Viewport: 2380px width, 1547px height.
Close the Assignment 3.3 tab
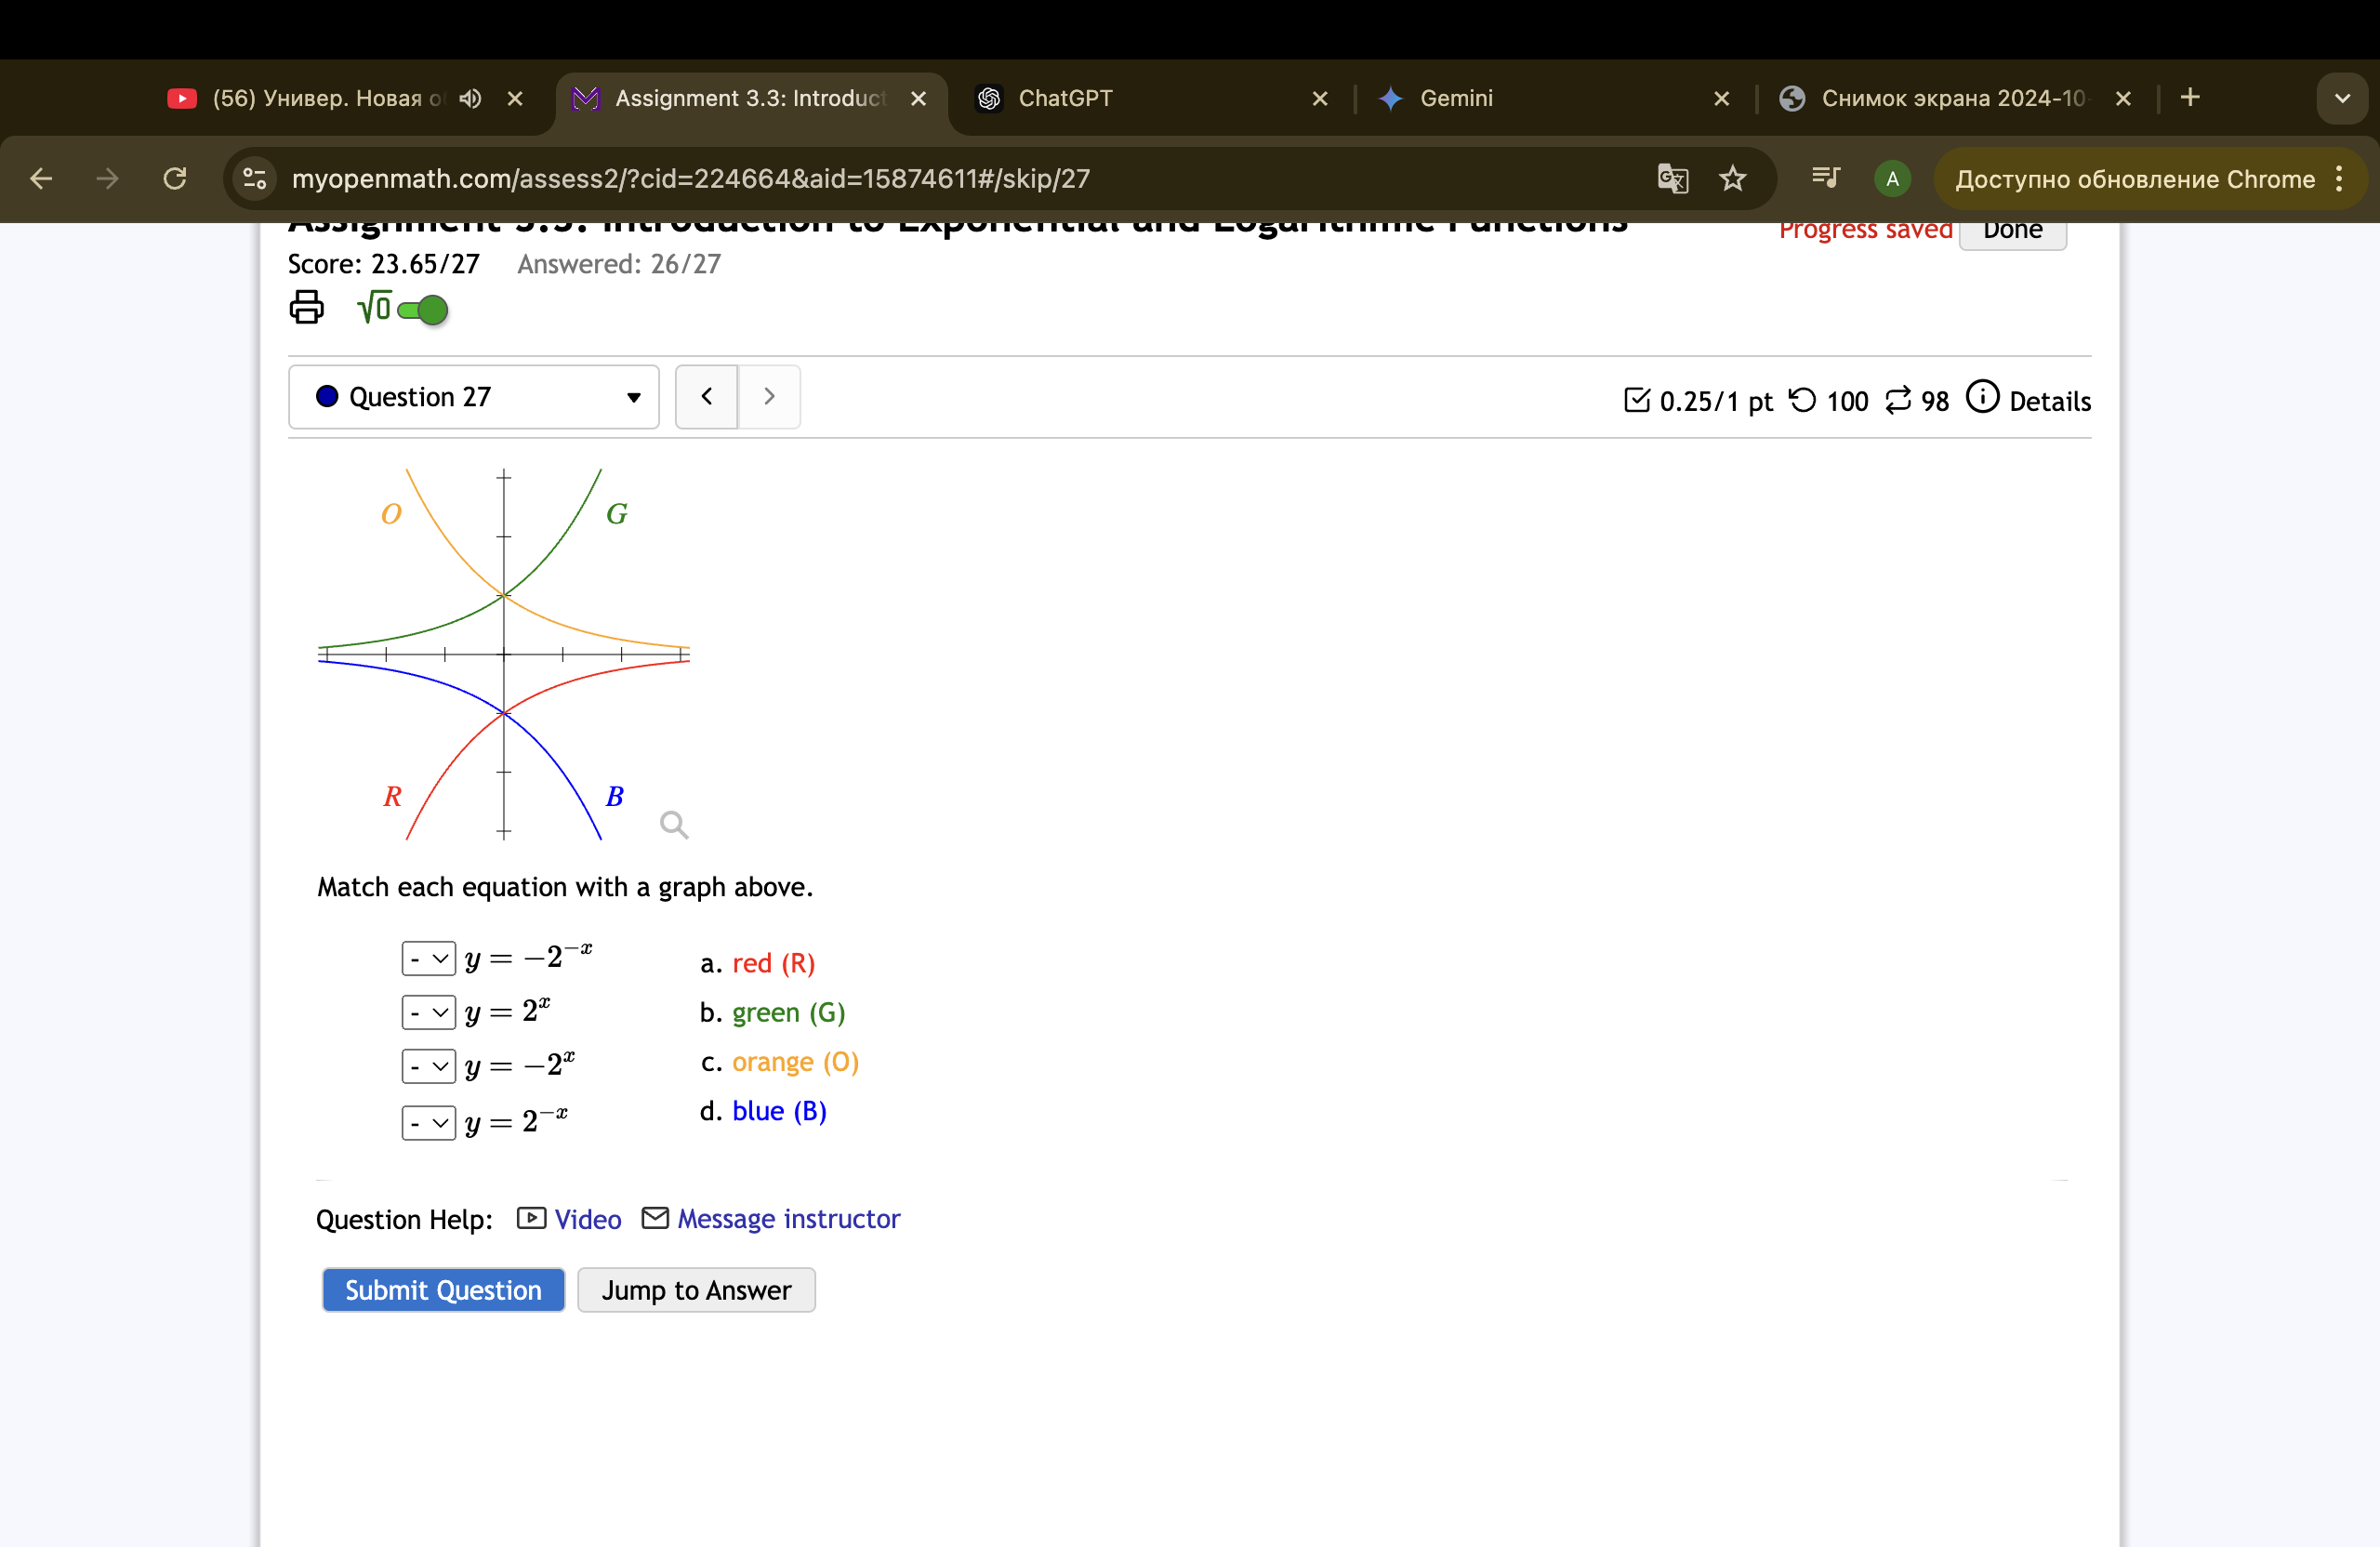[918, 98]
